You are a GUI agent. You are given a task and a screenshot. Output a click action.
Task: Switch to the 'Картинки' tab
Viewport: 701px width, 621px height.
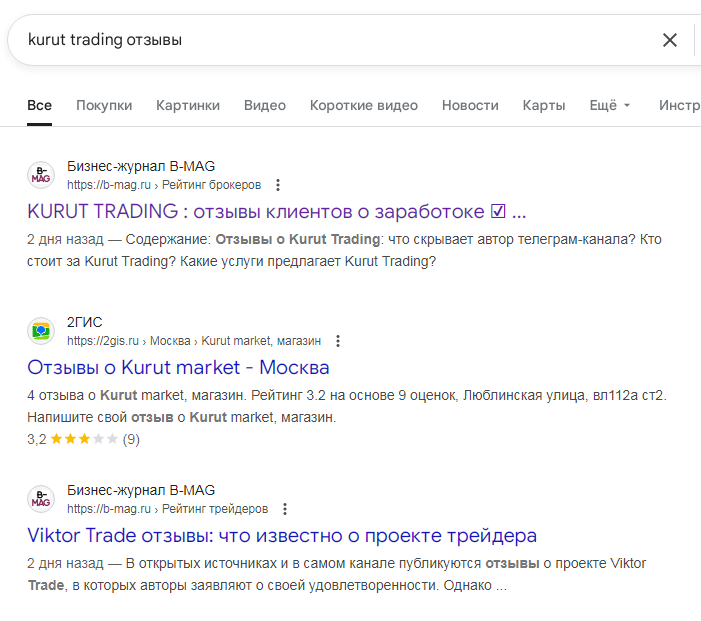click(188, 105)
